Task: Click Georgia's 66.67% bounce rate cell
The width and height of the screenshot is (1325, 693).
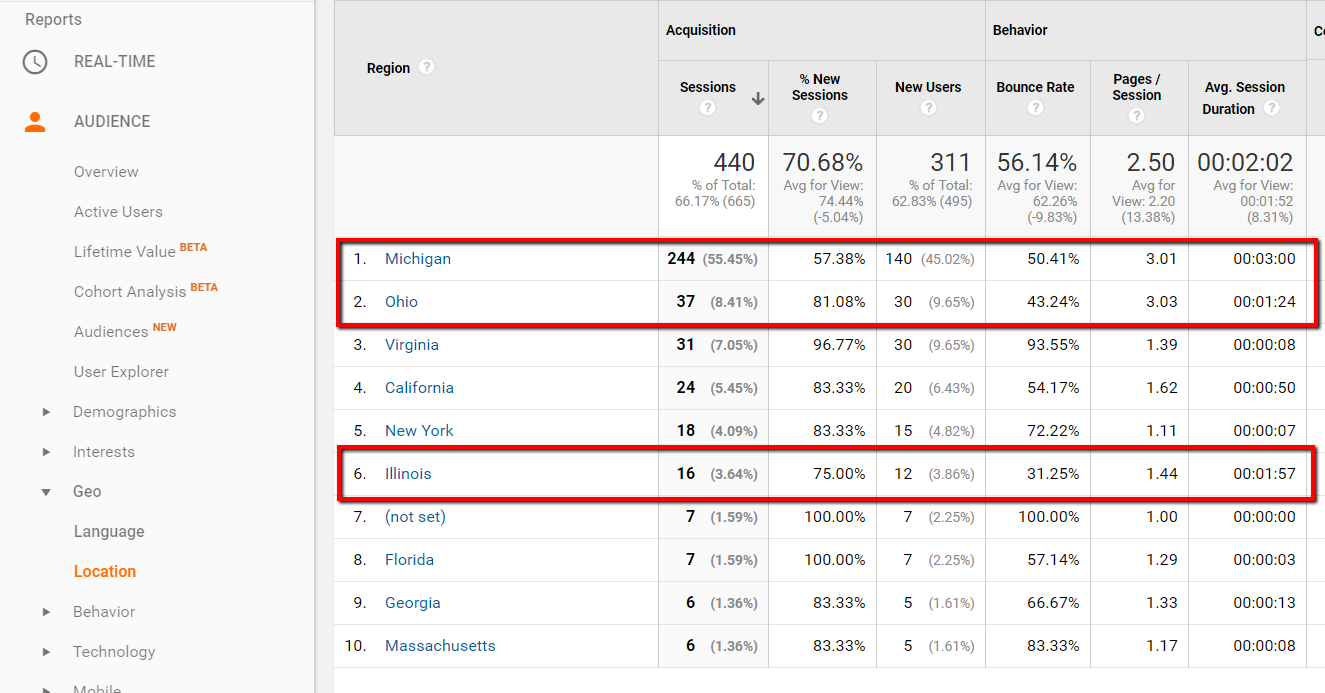Action: [1052, 603]
